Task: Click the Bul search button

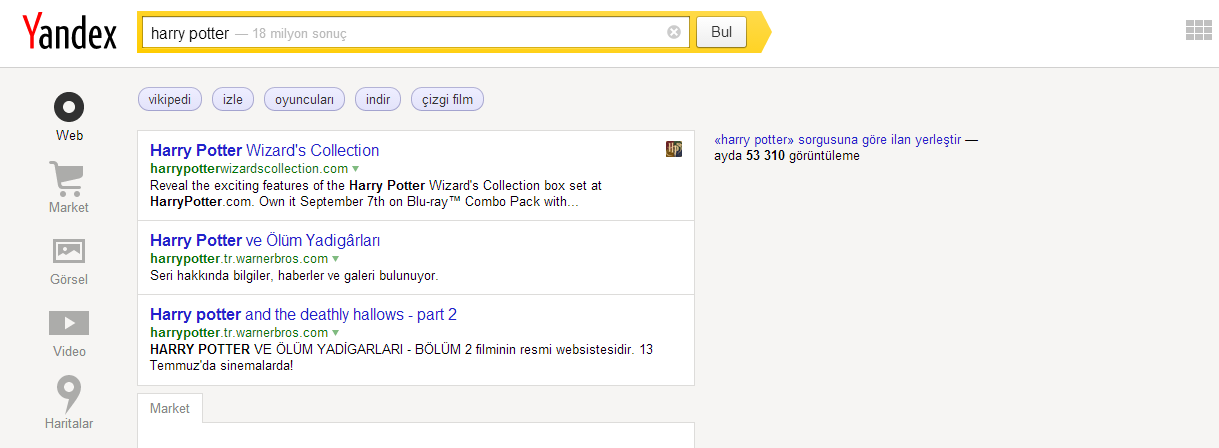Action: click(x=721, y=32)
